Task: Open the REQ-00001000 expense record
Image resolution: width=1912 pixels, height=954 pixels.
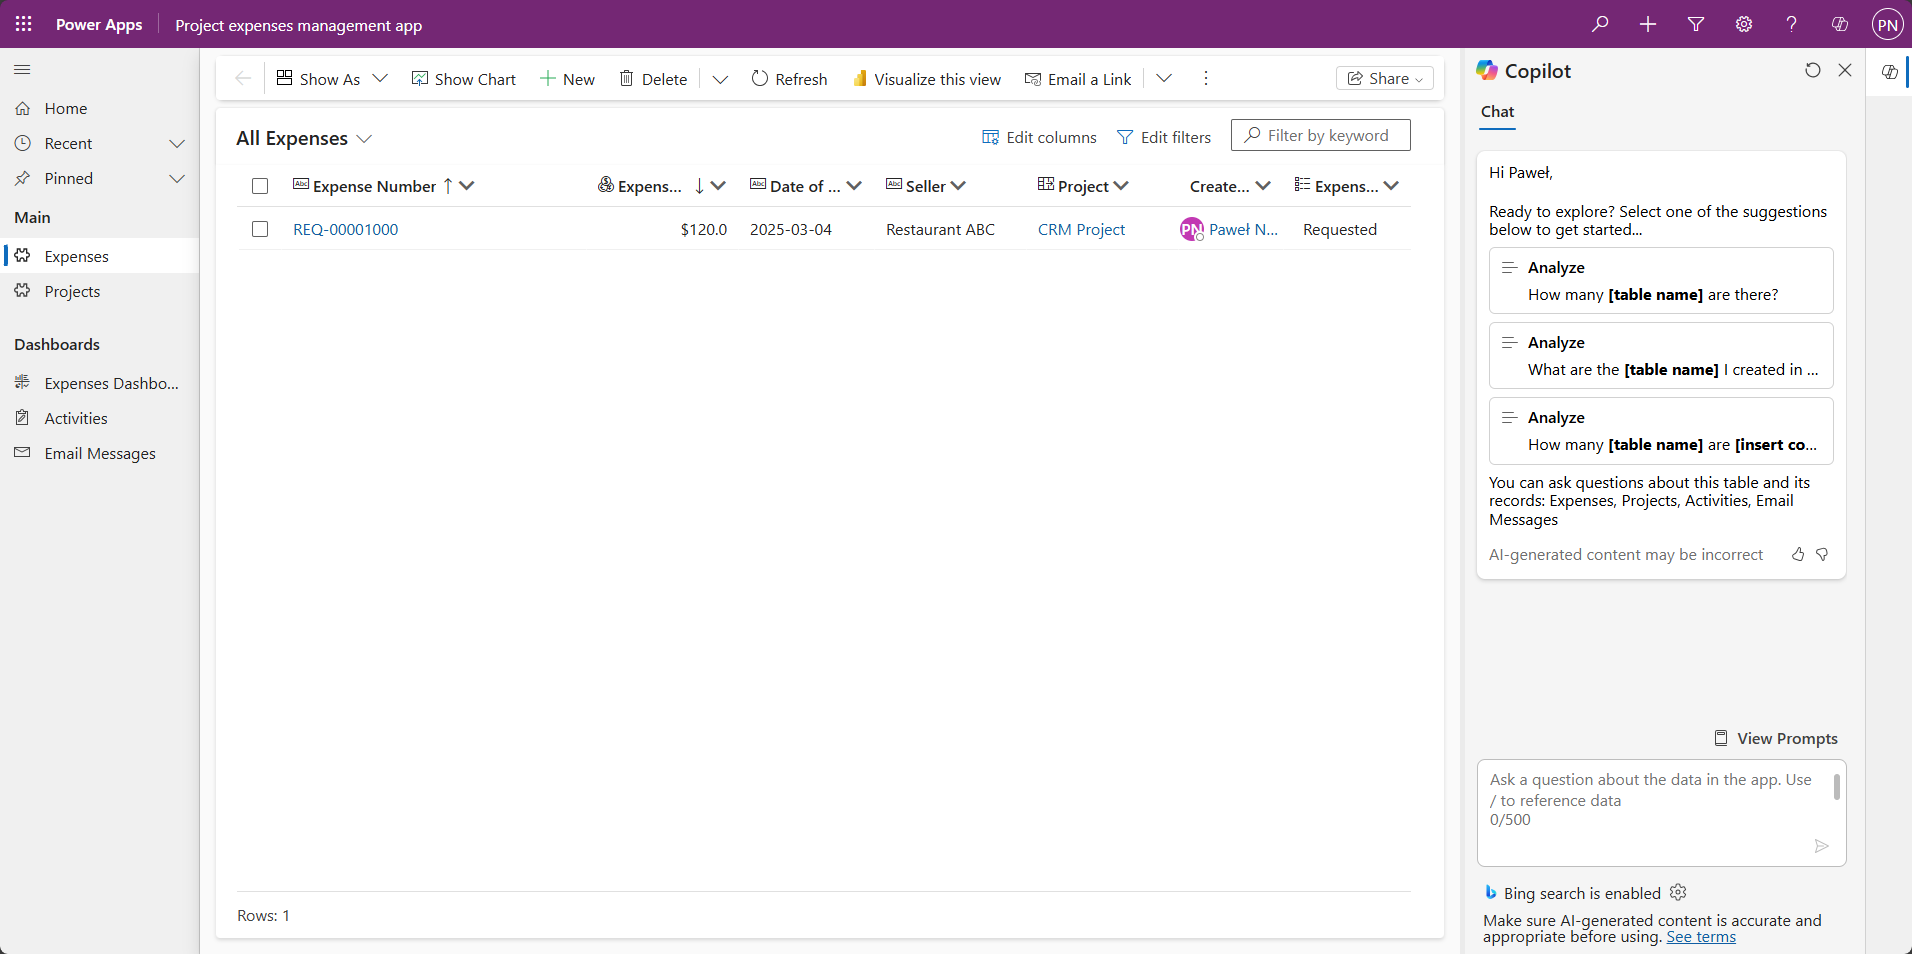Action: point(345,229)
